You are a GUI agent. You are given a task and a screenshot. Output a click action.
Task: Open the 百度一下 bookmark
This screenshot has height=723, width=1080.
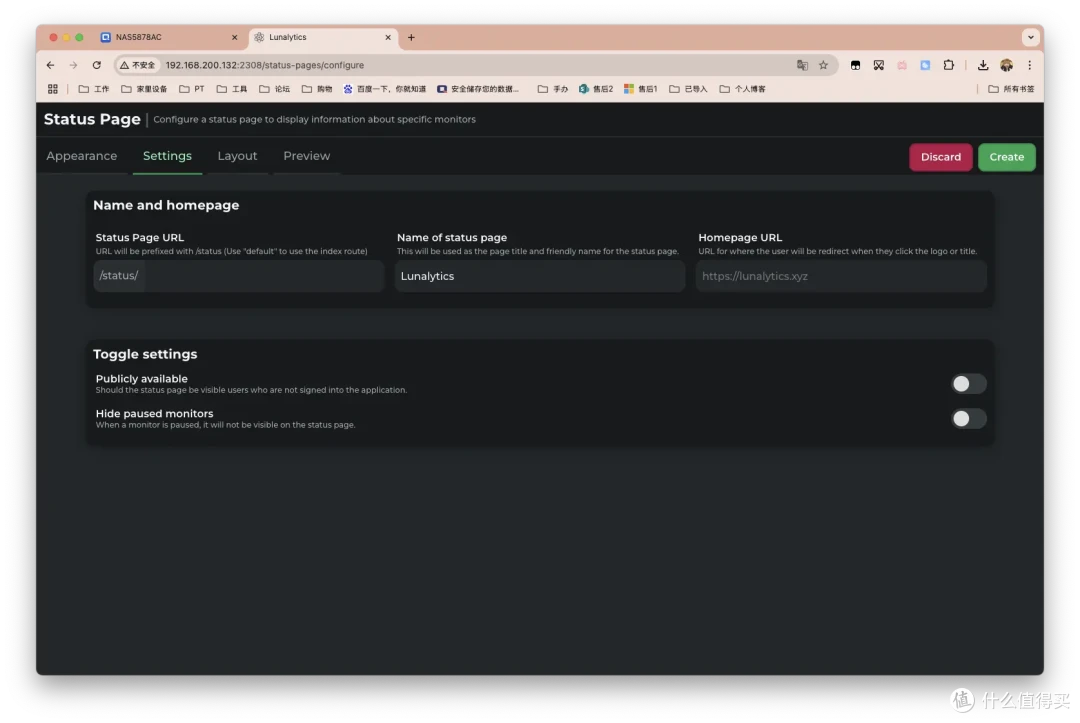tap(384, 89)
